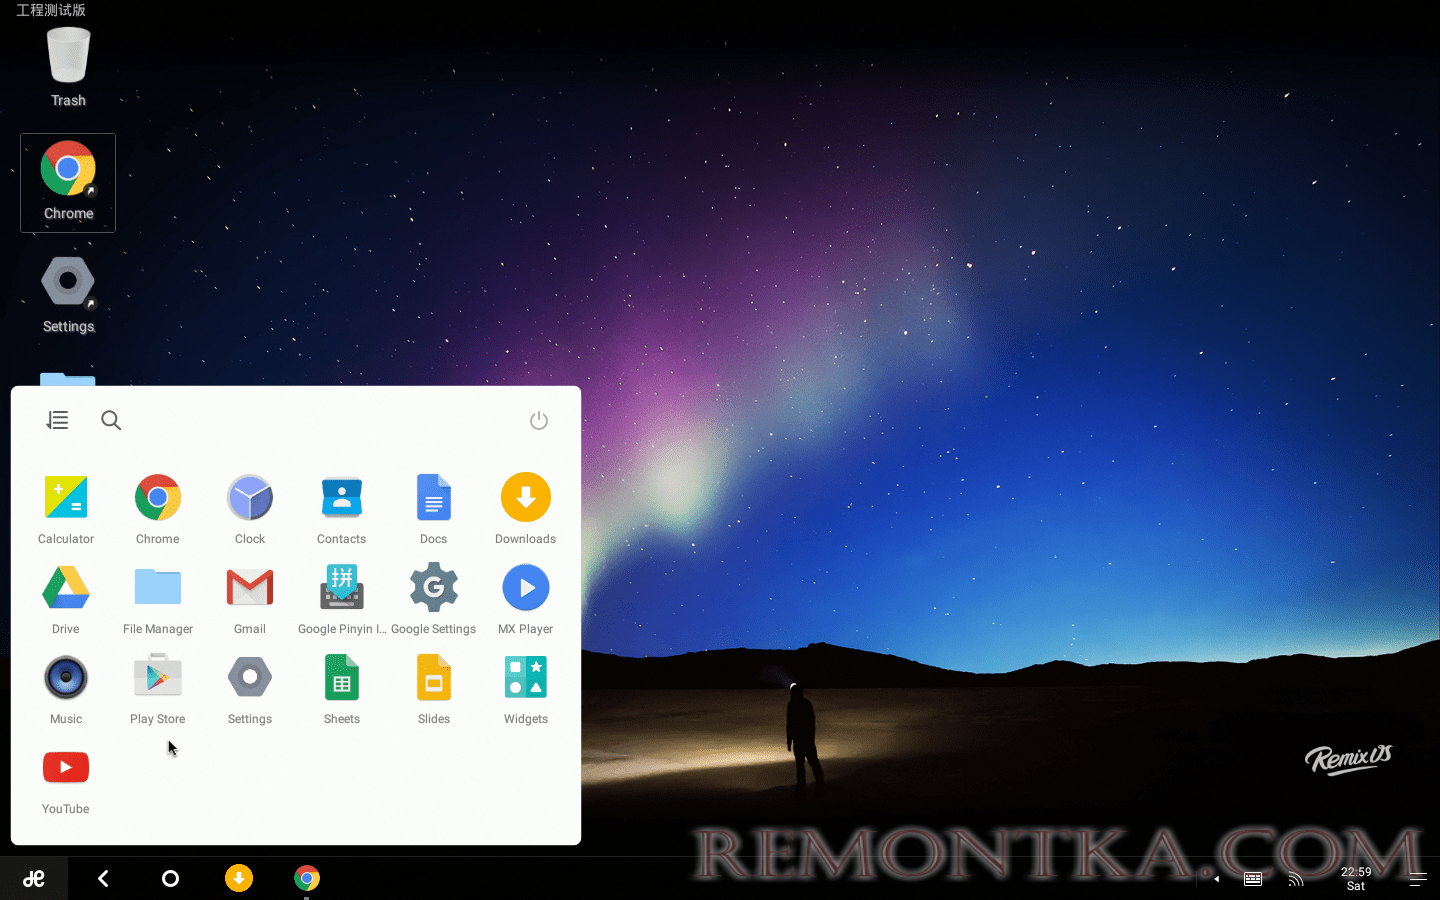Switch to Chrome on the taskbar

tap(307, 878)
